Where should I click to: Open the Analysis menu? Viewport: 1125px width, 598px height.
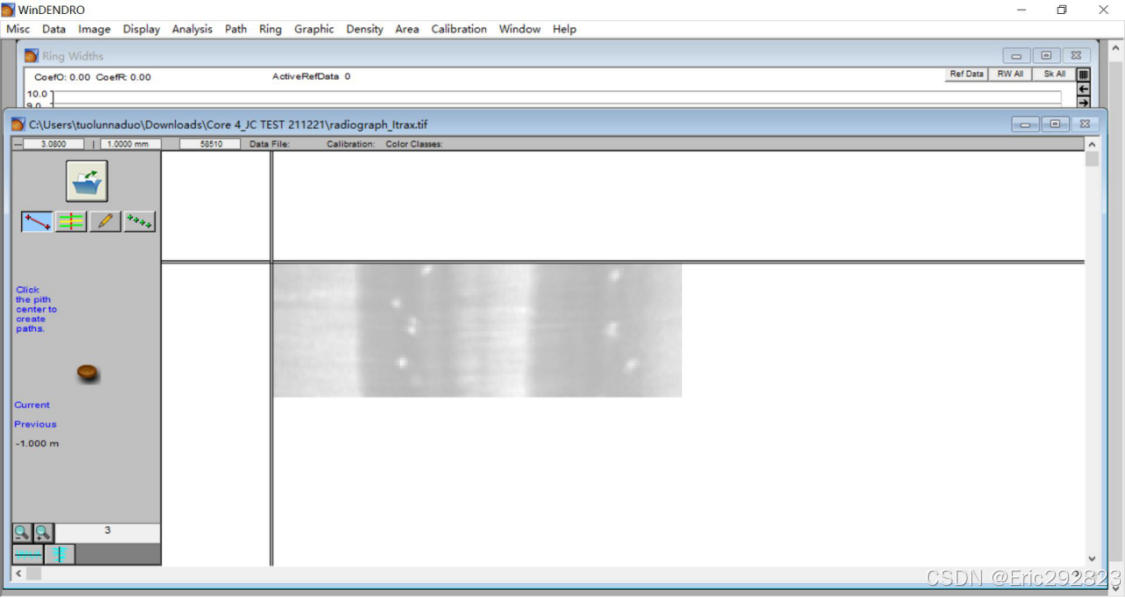(x=192, y=29)
